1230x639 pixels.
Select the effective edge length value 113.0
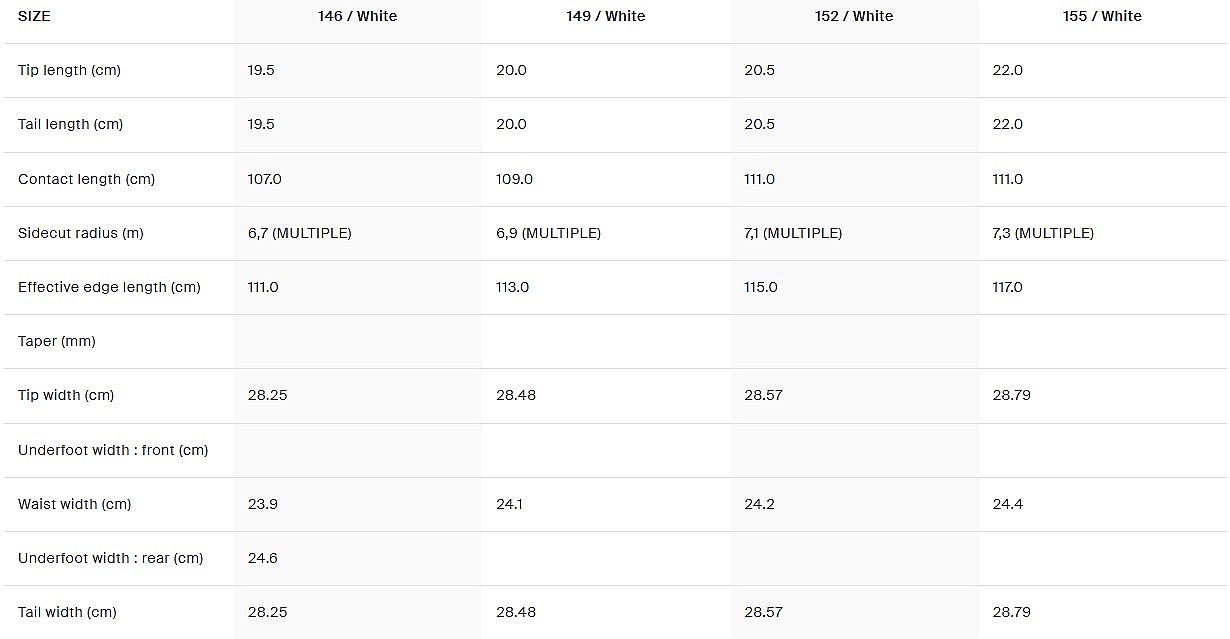(x=513, y=287)
